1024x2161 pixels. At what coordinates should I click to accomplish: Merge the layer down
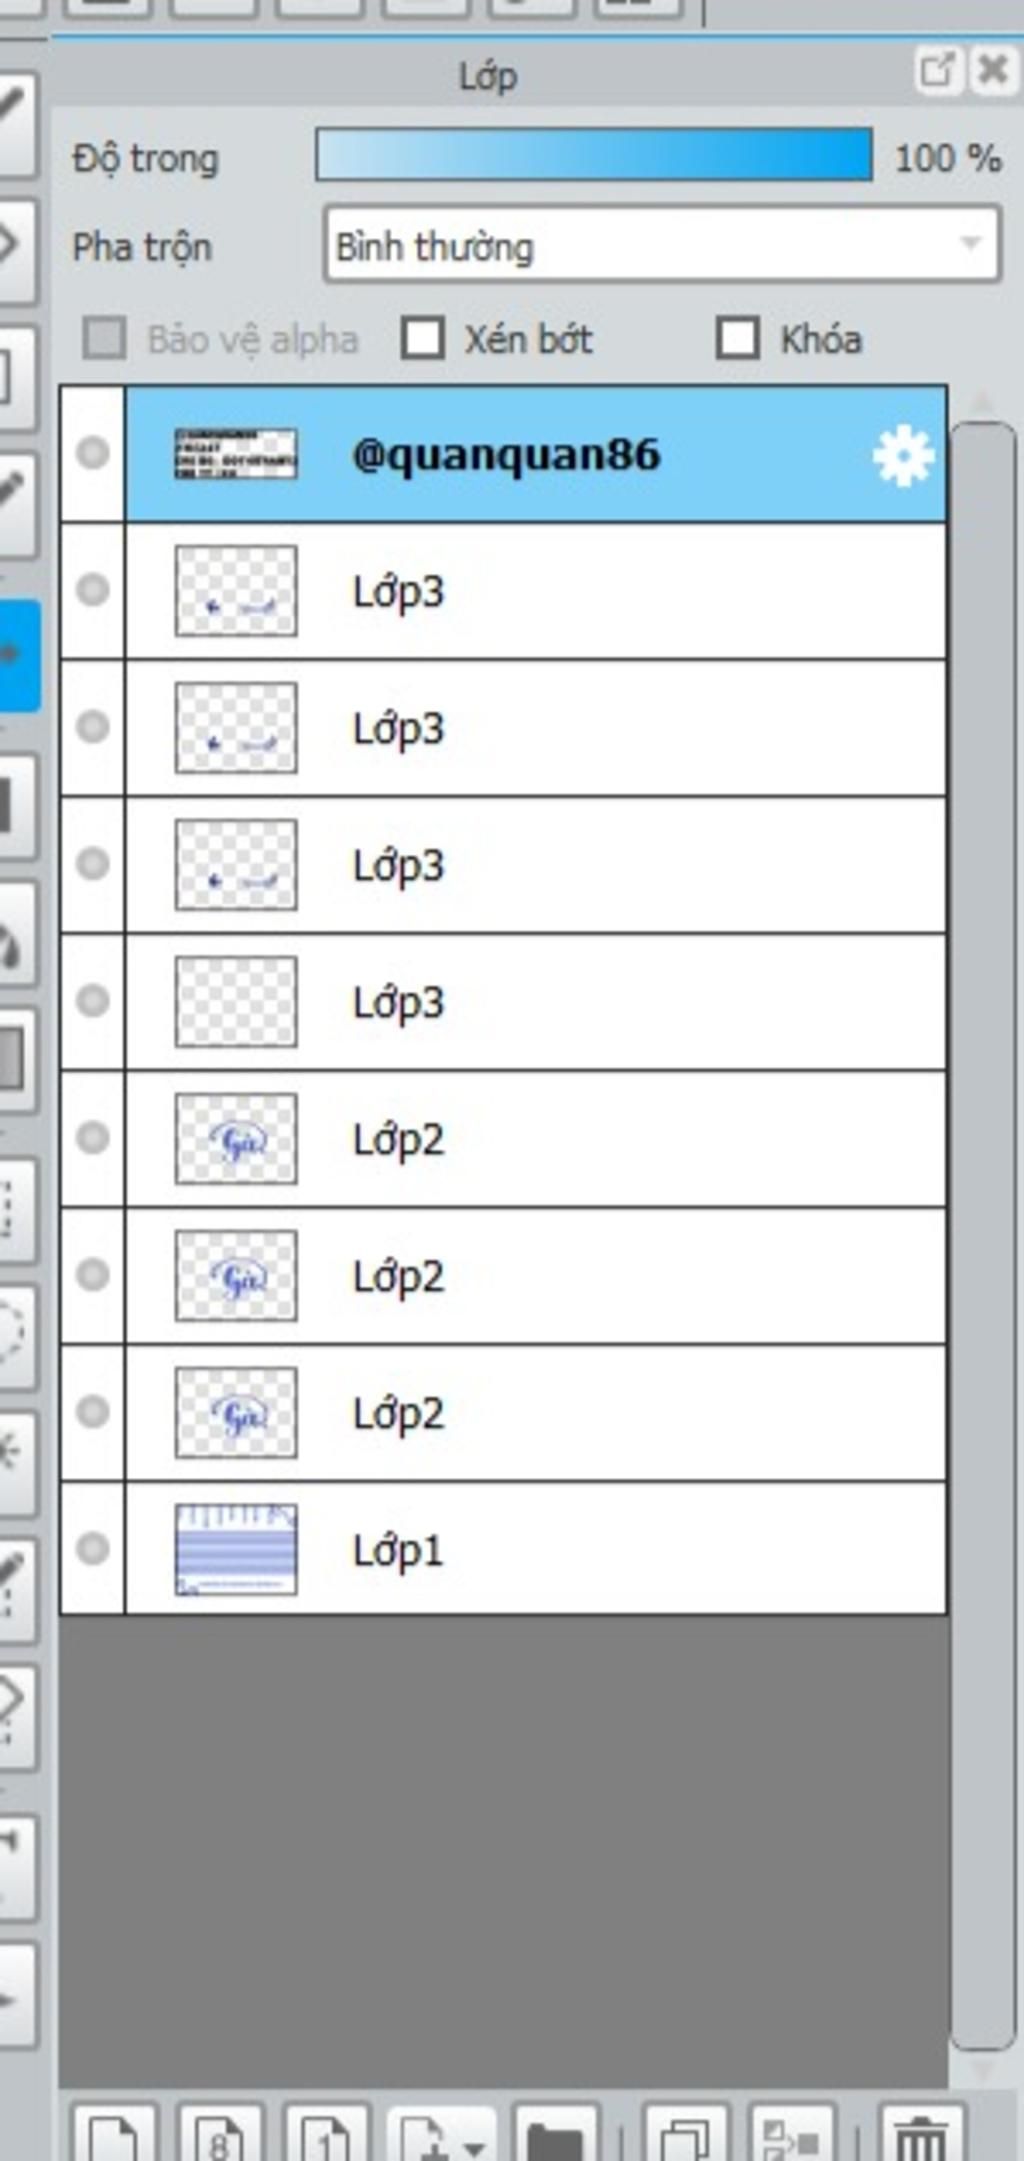pyautogui.click(x=791, y=2134)
